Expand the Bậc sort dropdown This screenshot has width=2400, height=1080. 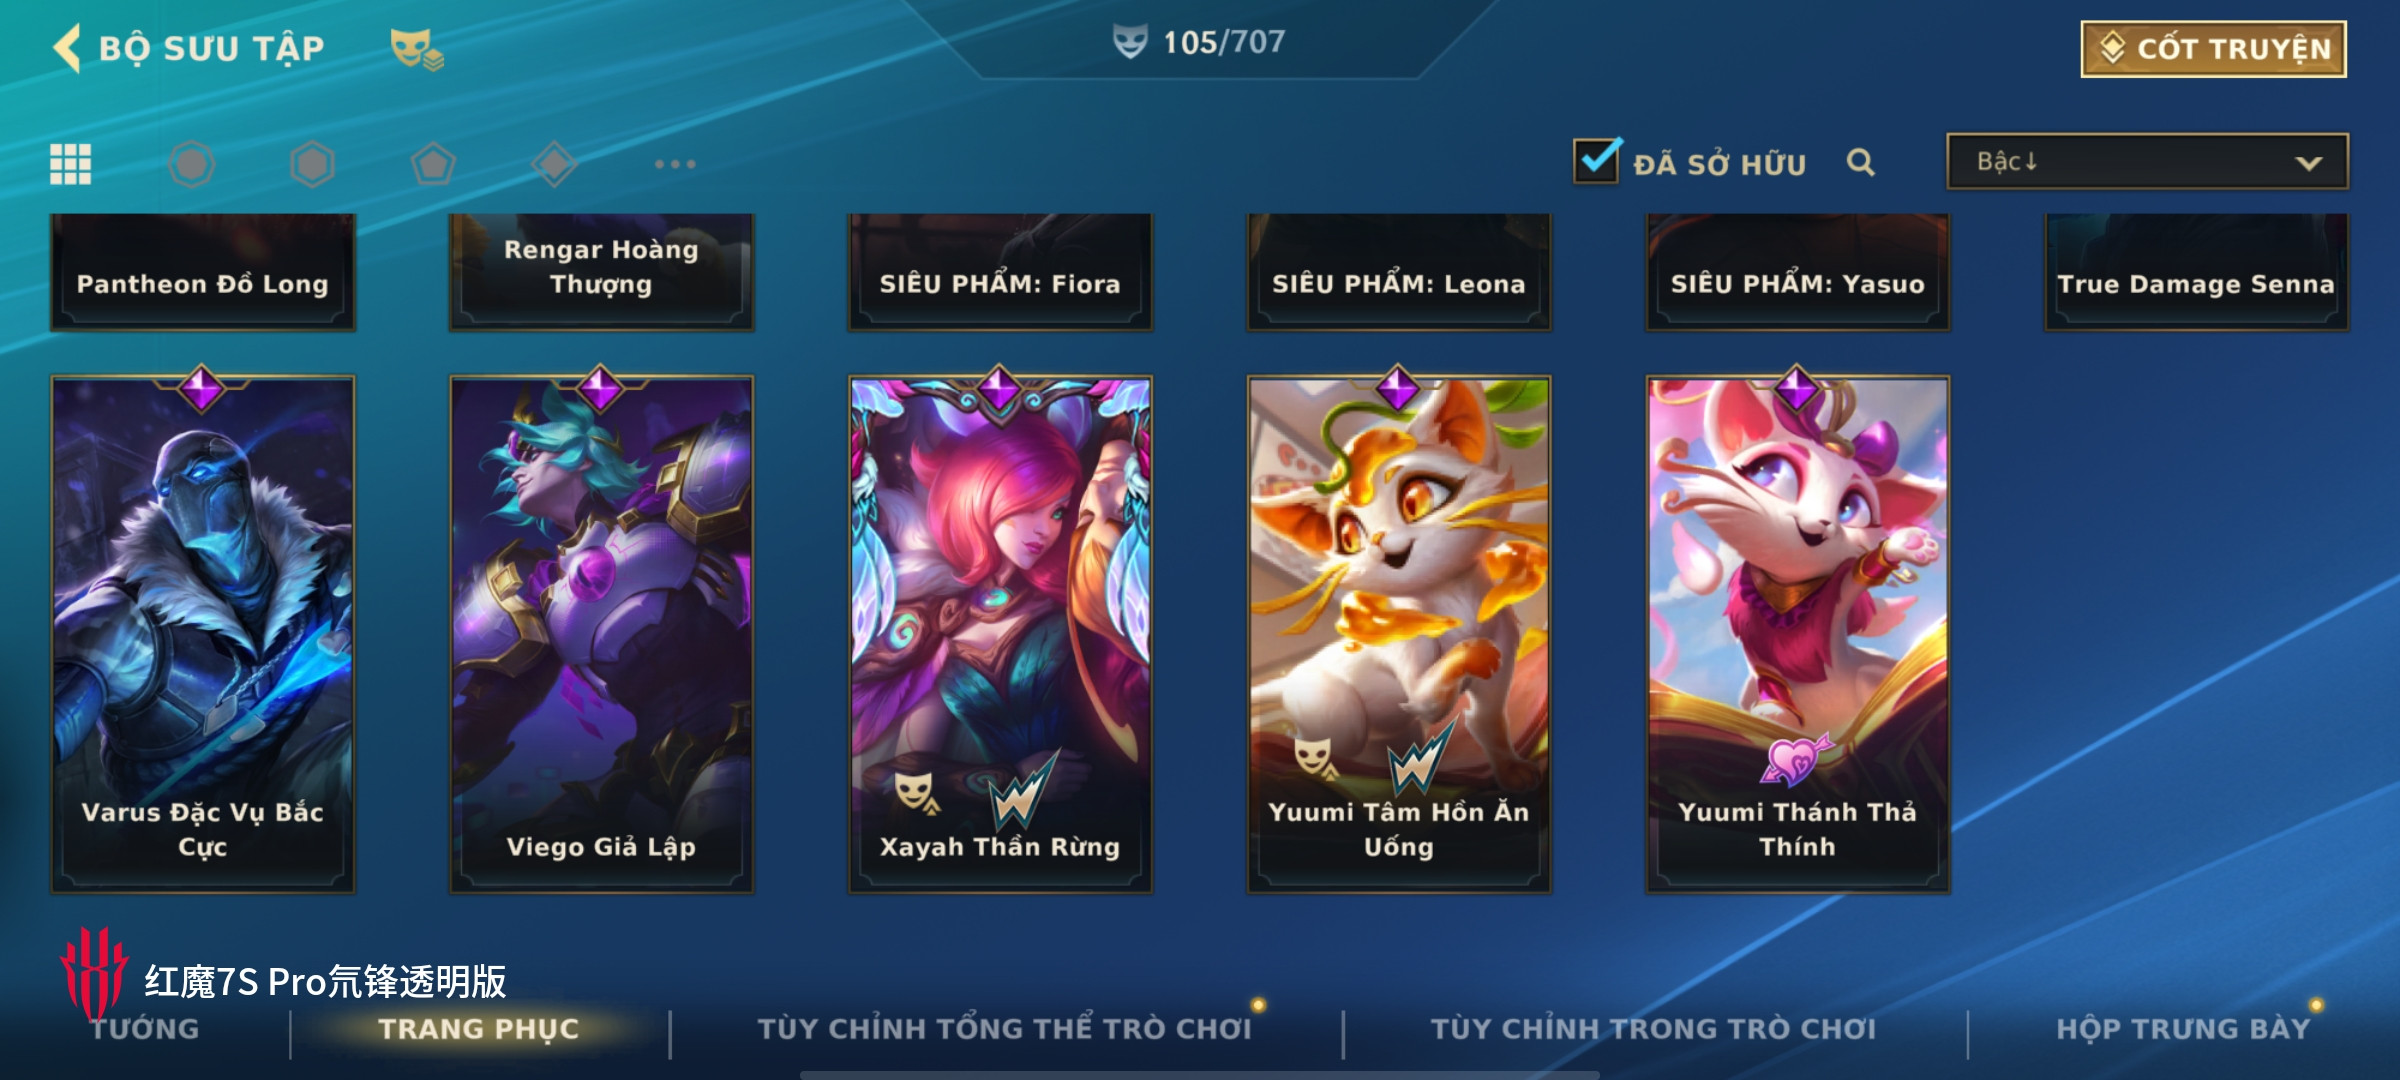click(x=2147, y=161)
